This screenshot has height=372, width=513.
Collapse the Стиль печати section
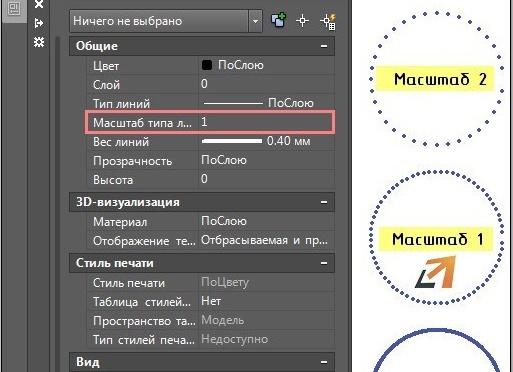pos(324,263)
